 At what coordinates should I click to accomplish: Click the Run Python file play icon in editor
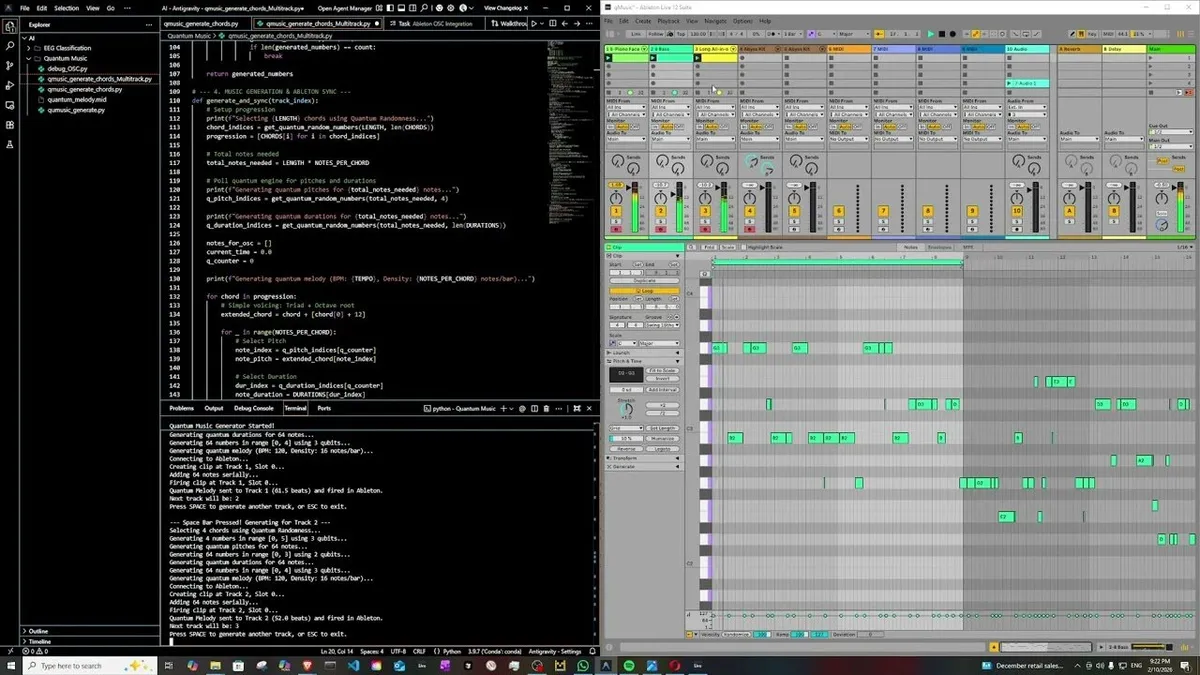coord(535,23)
